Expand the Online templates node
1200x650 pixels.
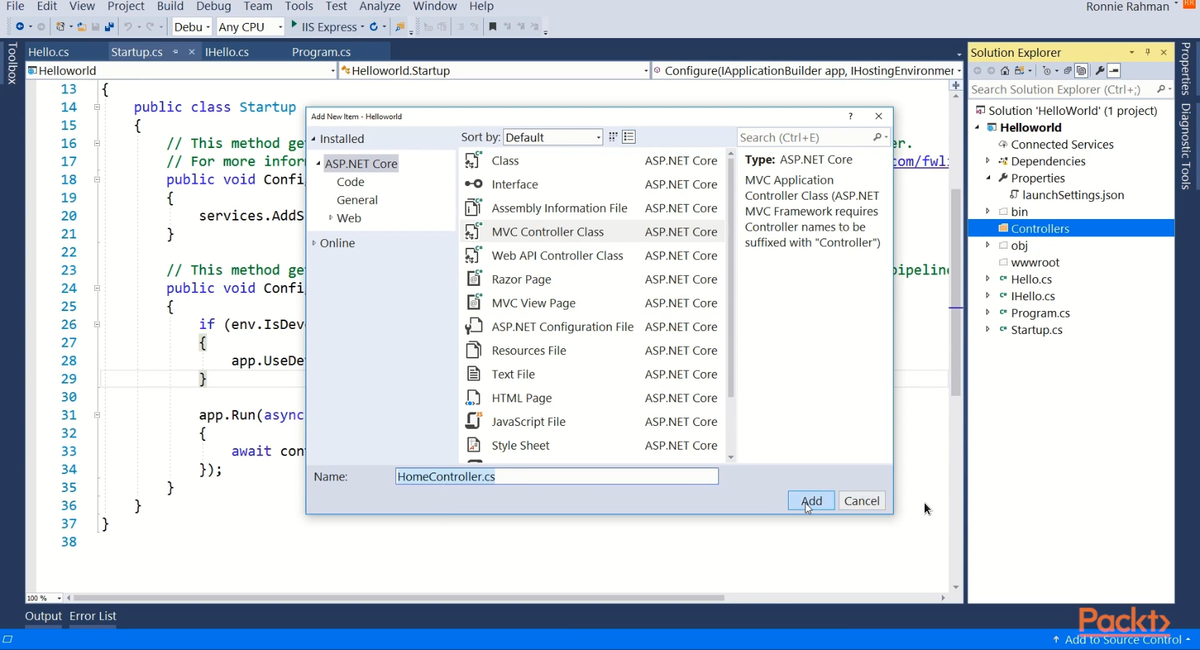tap(313, 243)
